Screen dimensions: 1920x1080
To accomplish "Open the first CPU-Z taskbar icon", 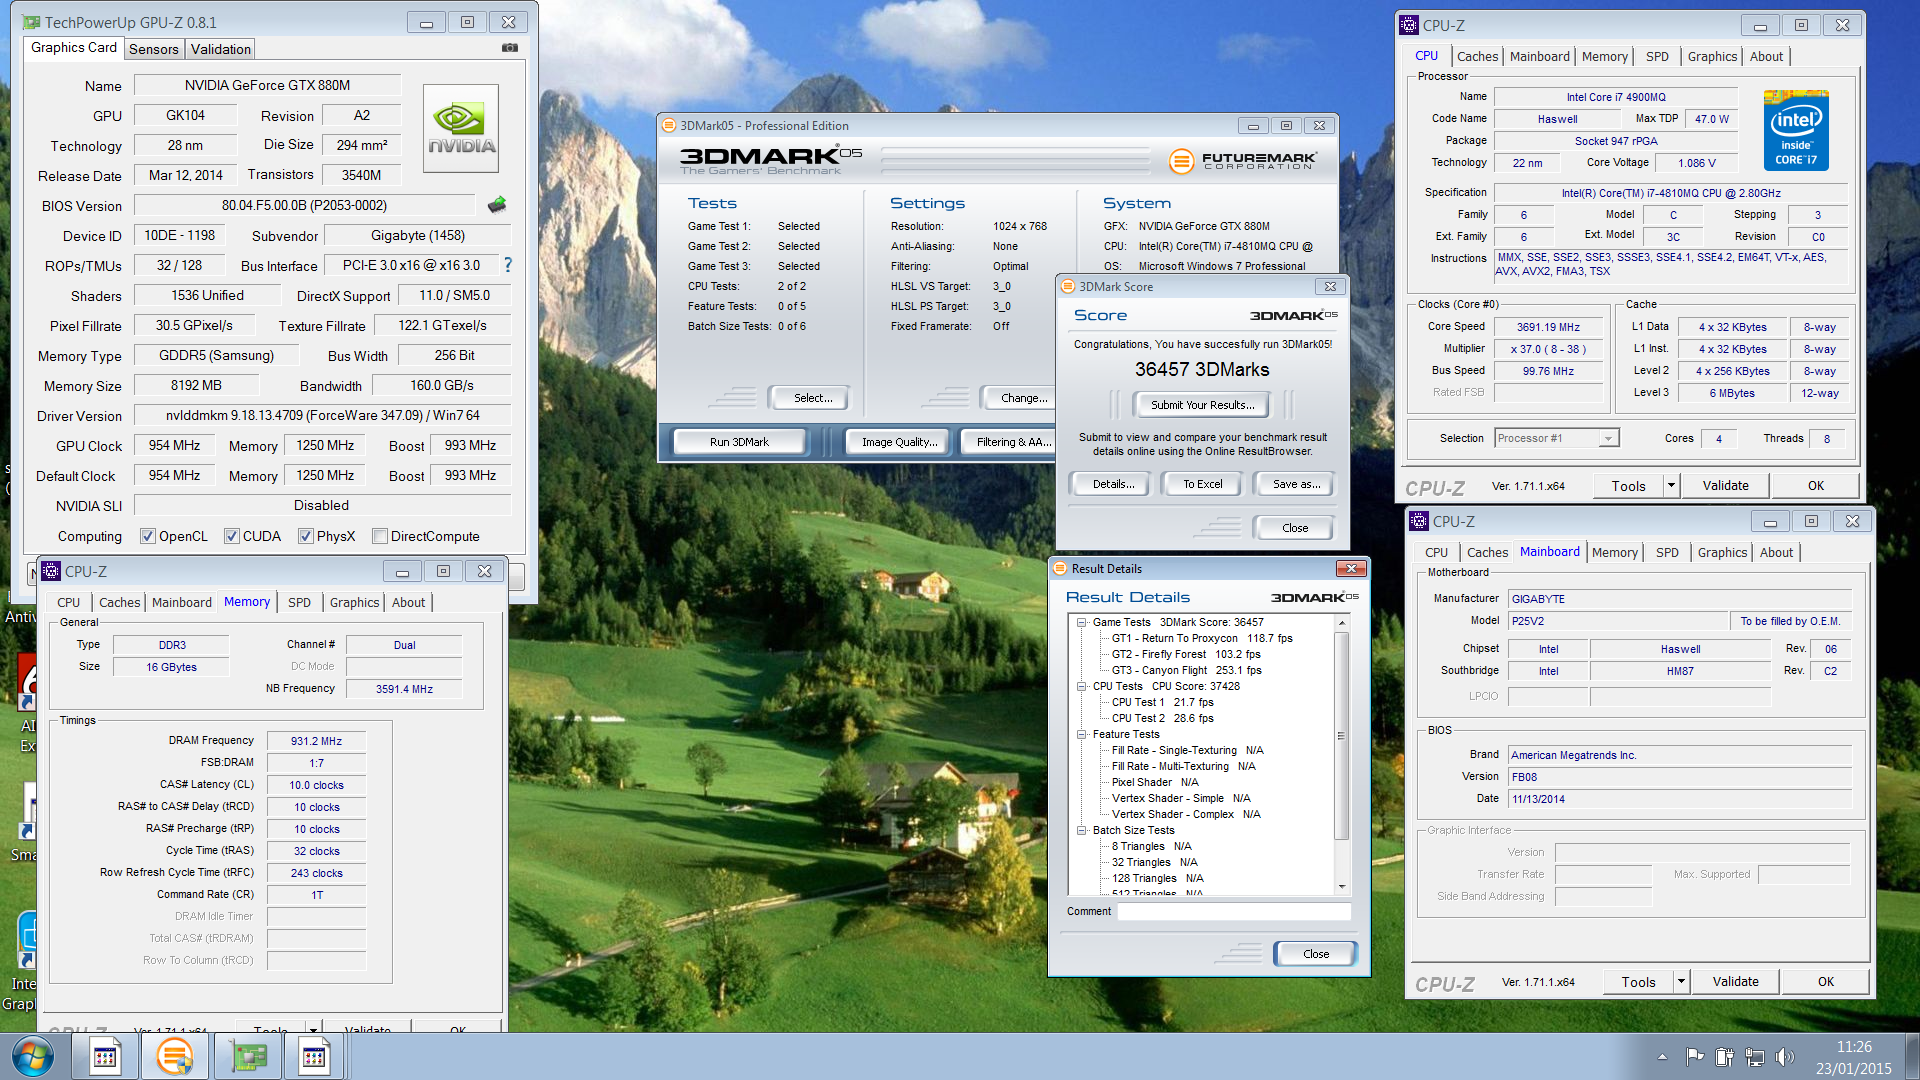I will tap(105, 1056).
